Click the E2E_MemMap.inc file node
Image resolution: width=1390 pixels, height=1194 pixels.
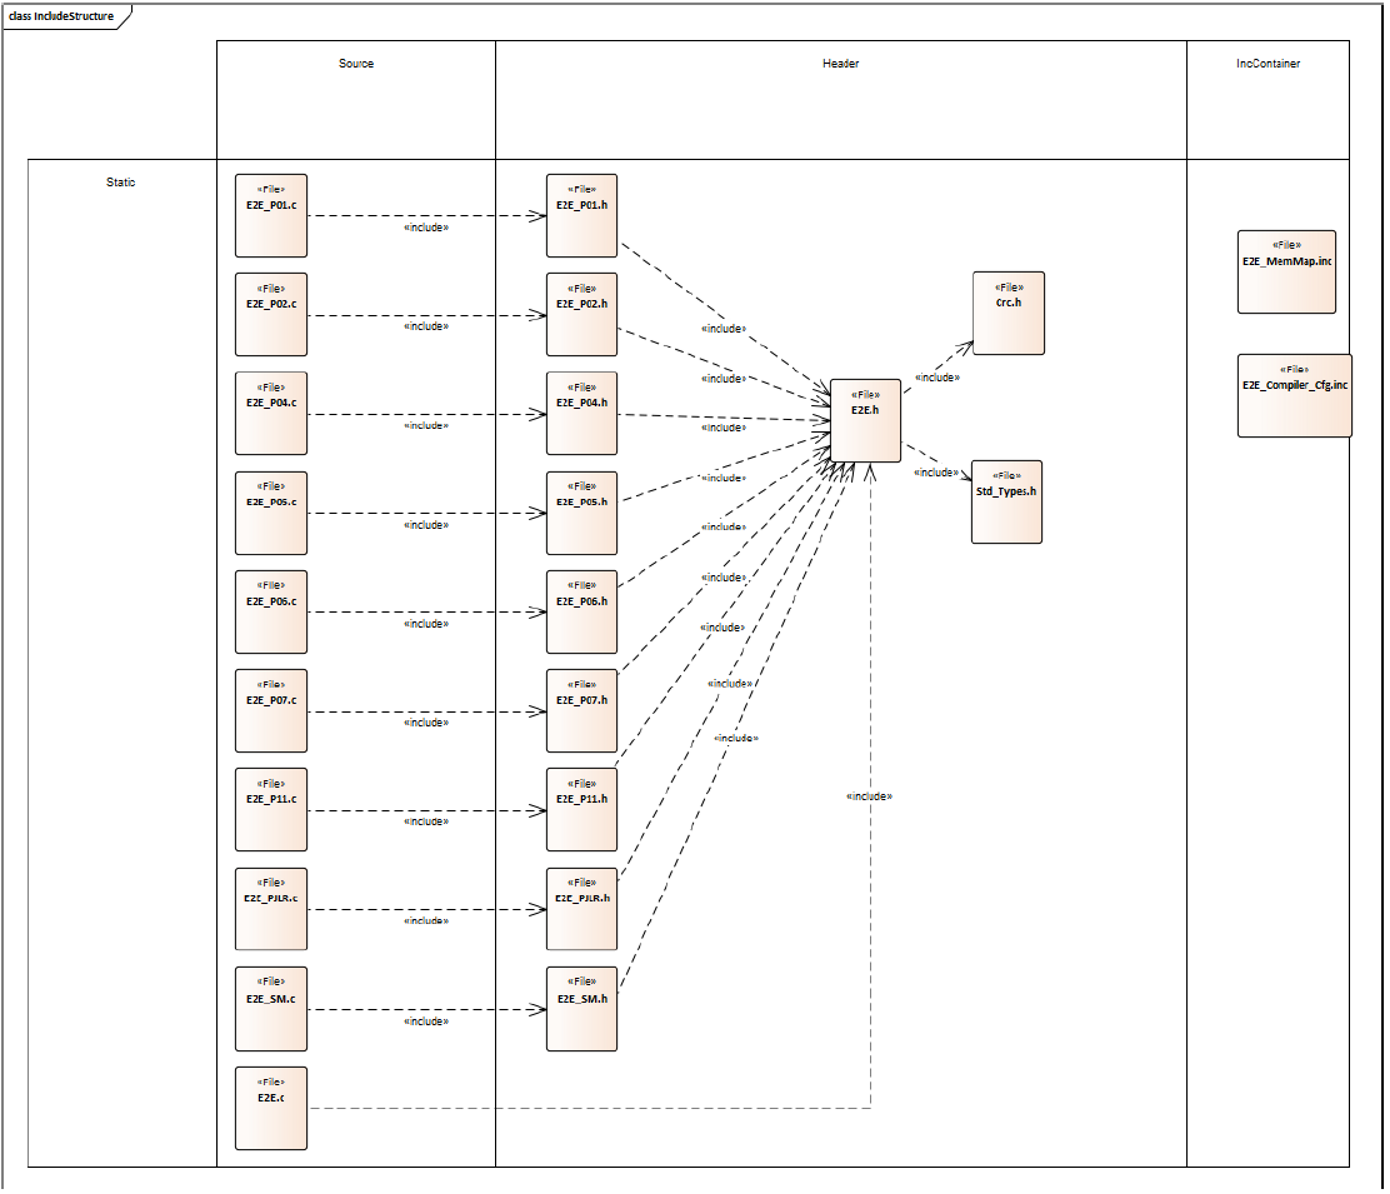click(x=1286, y=272)
